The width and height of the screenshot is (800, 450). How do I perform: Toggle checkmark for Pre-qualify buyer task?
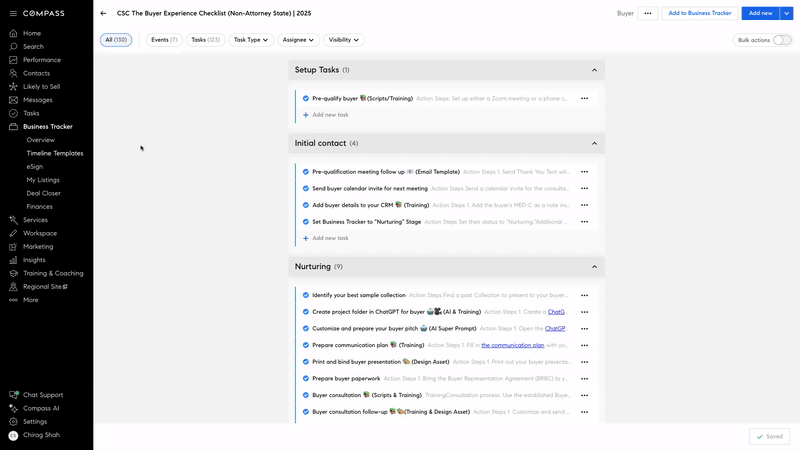point(306,98)
